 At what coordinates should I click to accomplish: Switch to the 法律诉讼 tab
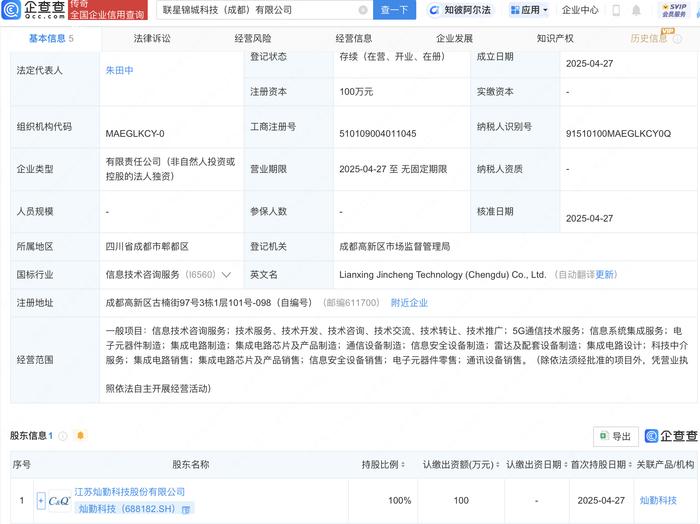[x=152, y=38]
